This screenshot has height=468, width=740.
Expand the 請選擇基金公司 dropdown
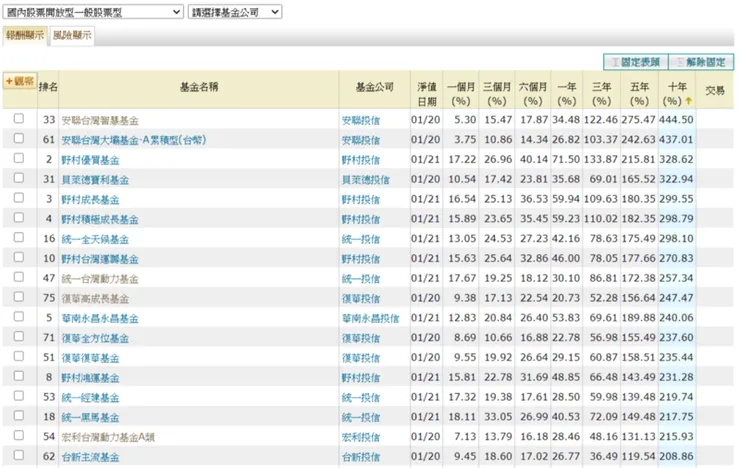click(235, 12)
